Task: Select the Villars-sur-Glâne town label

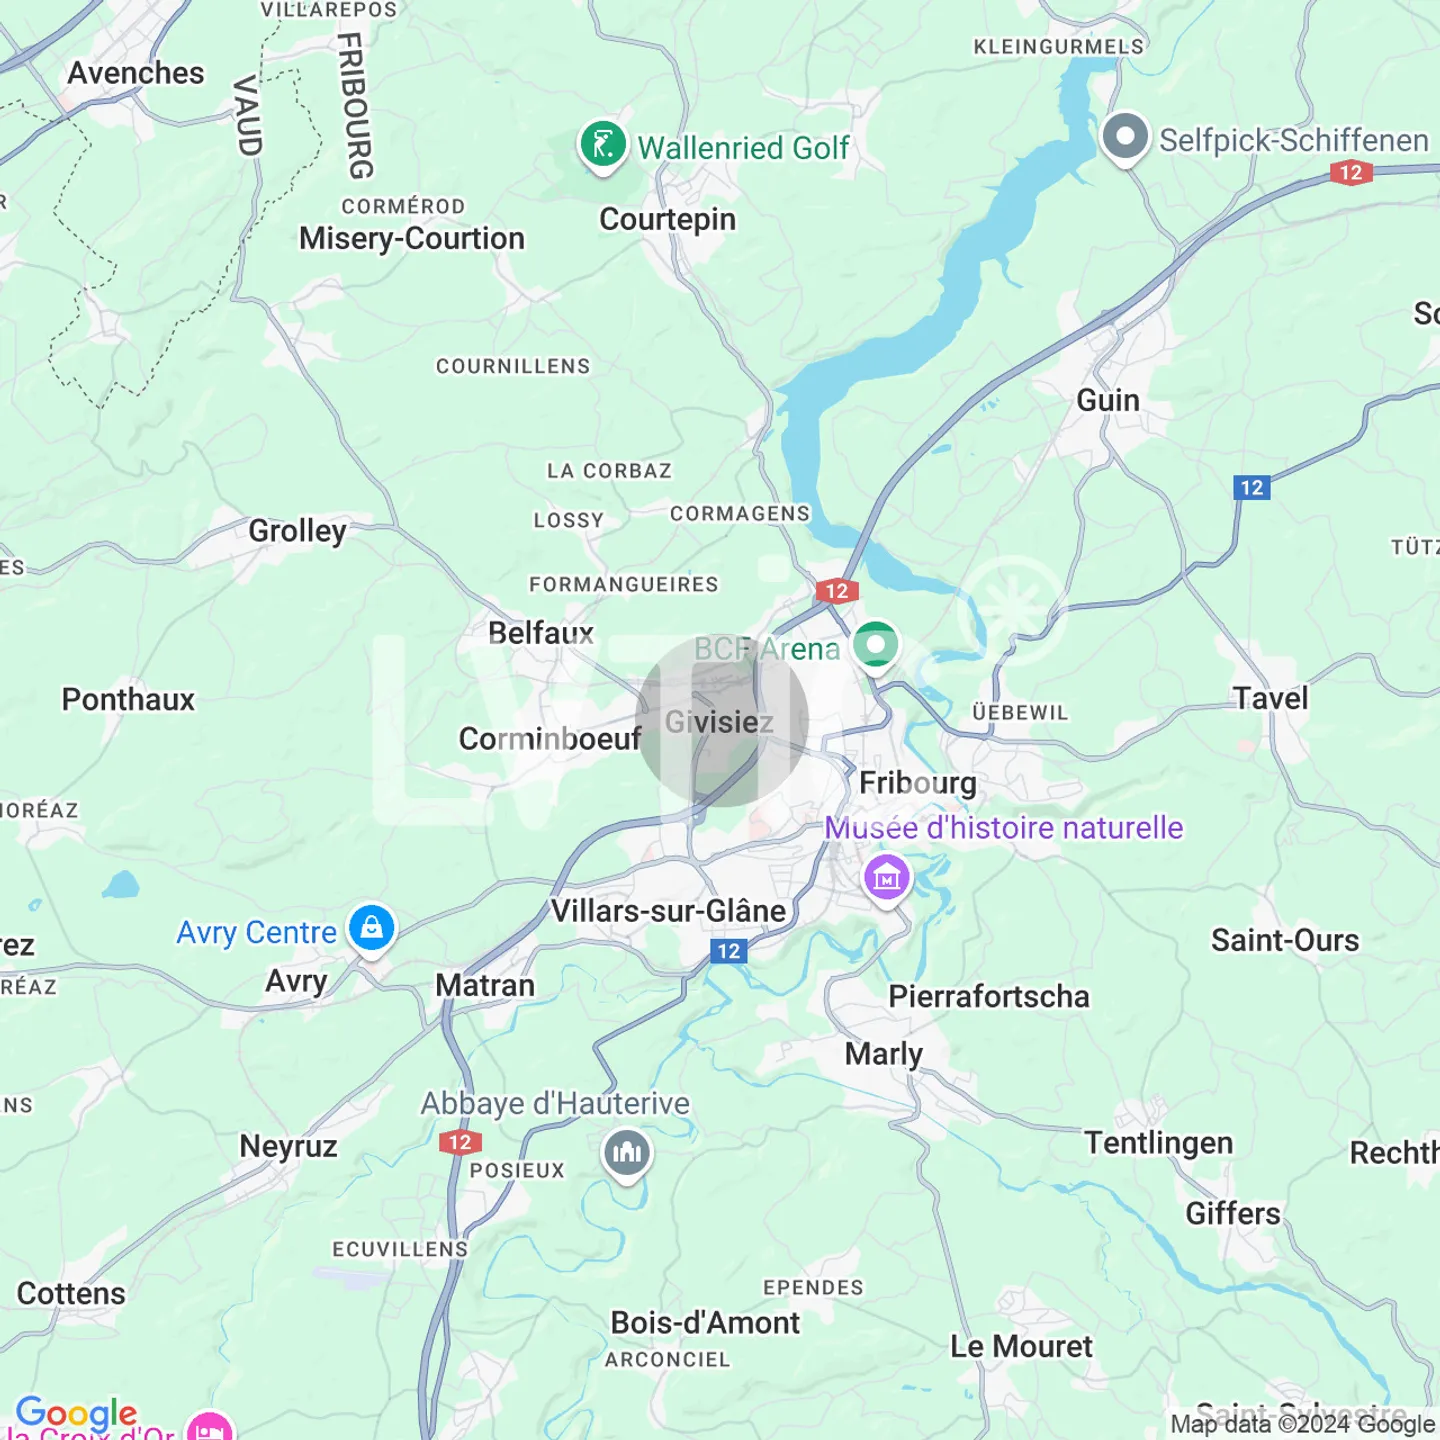Action: (x=669, y=911)
